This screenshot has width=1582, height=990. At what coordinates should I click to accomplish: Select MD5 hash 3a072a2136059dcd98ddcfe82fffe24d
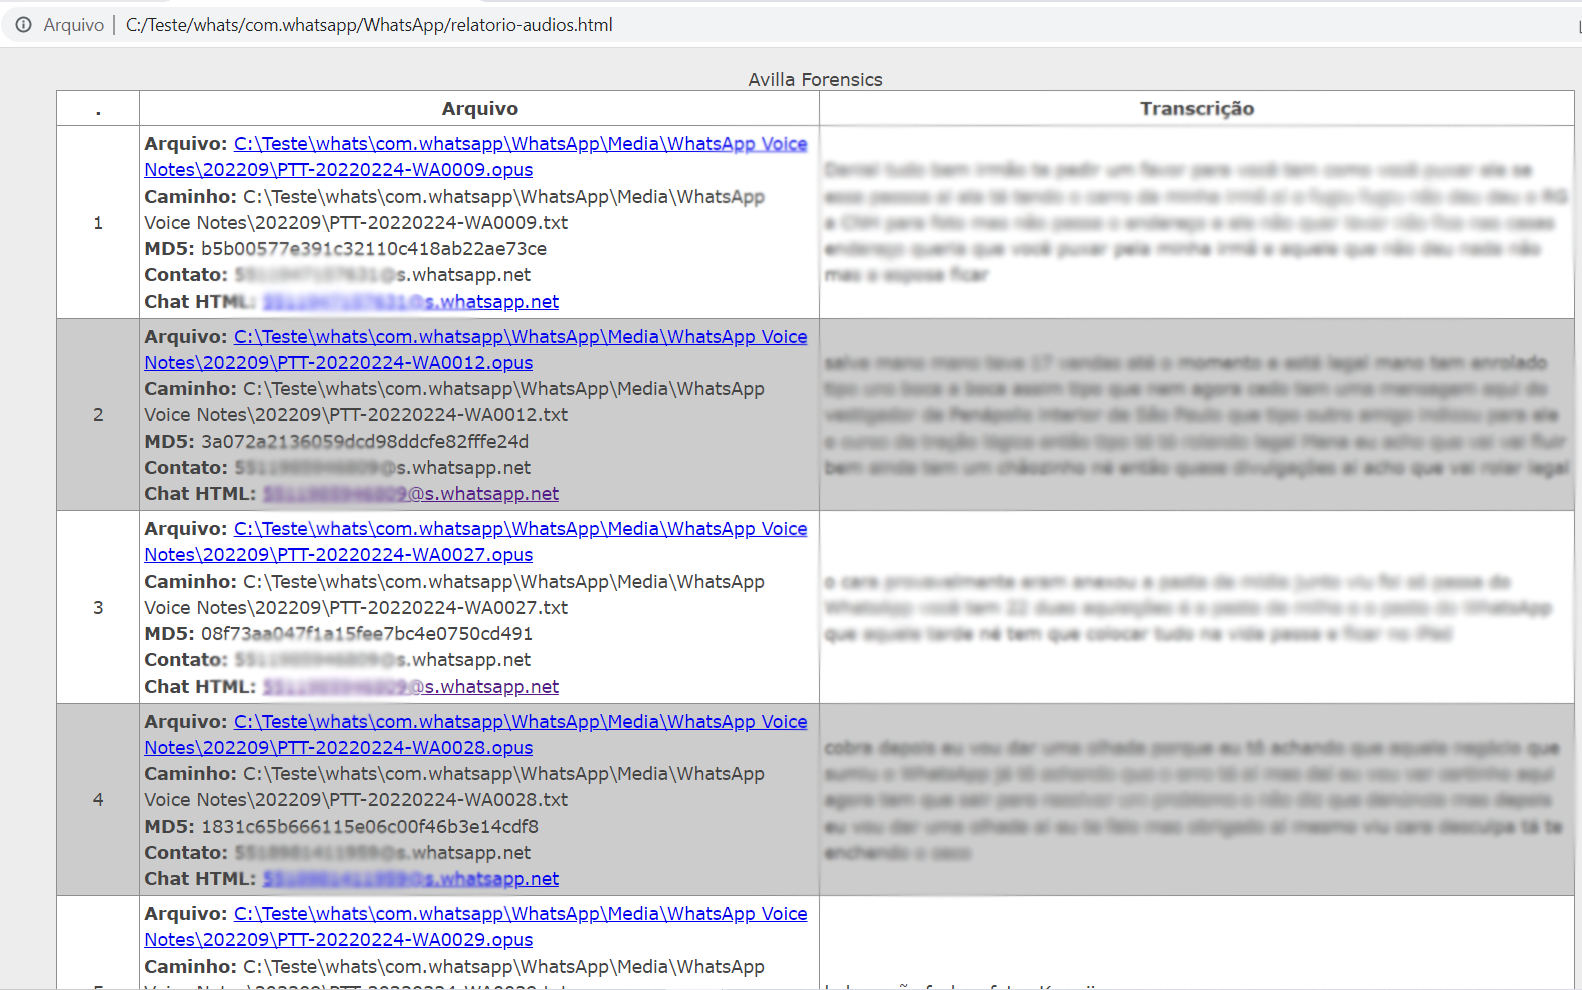(365, 442)
